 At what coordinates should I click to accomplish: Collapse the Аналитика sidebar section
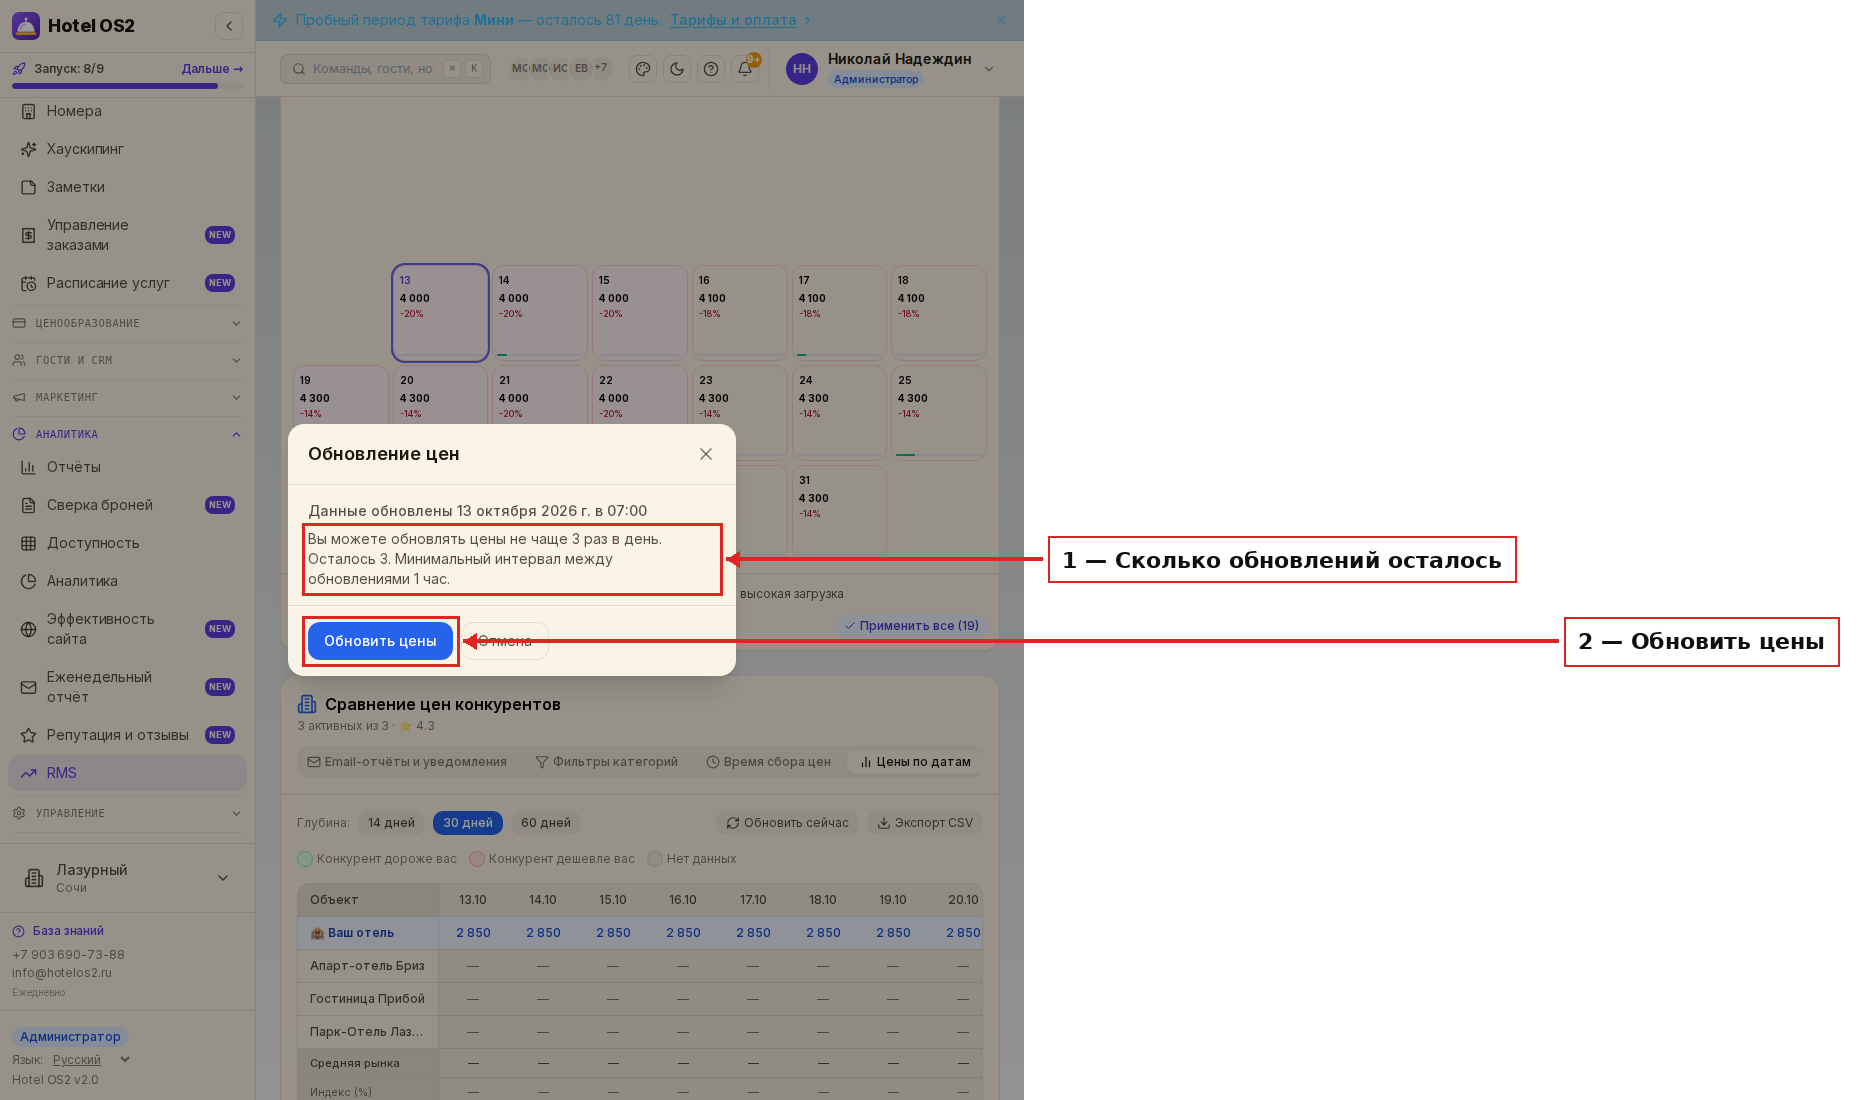[x=127, y=434]
